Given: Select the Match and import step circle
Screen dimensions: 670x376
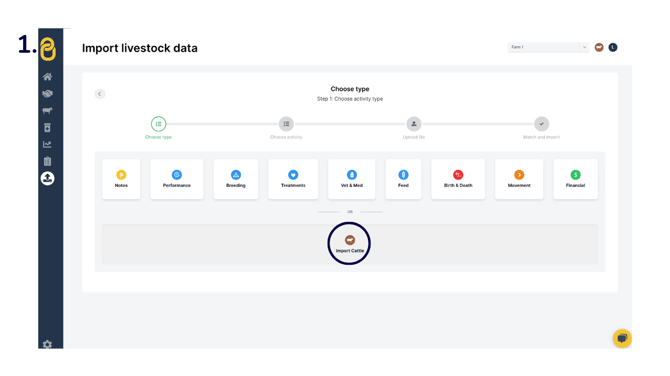Looking at the screenshot, I should (x=541, y=124).
